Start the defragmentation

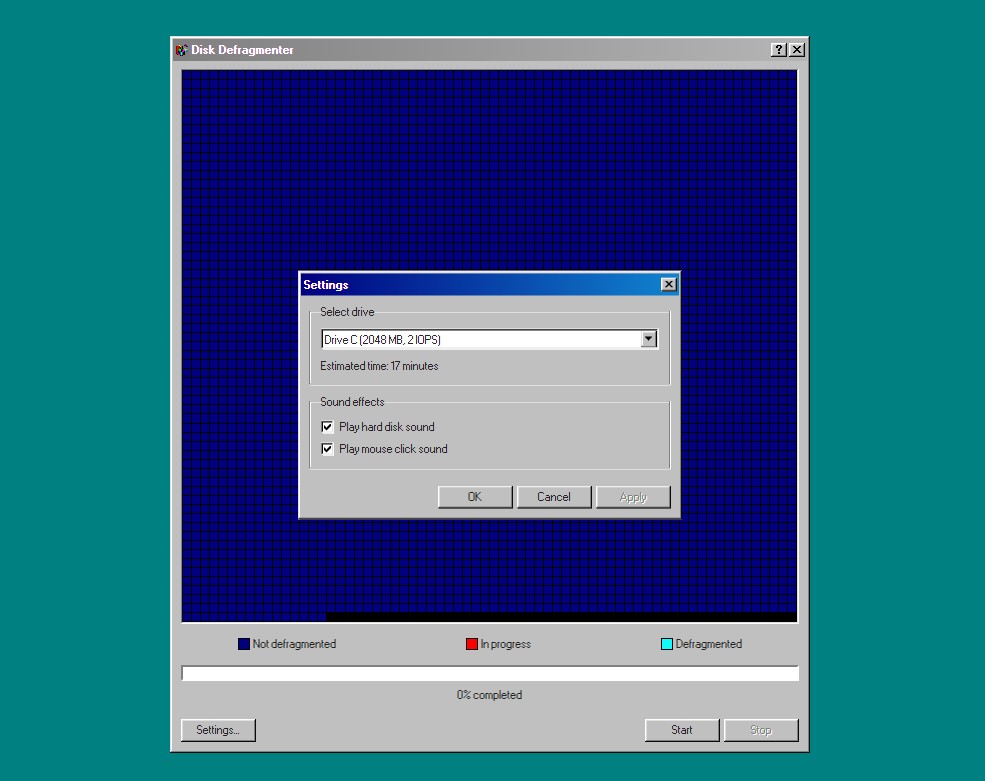pyautogui.click(x=682, y=730)
